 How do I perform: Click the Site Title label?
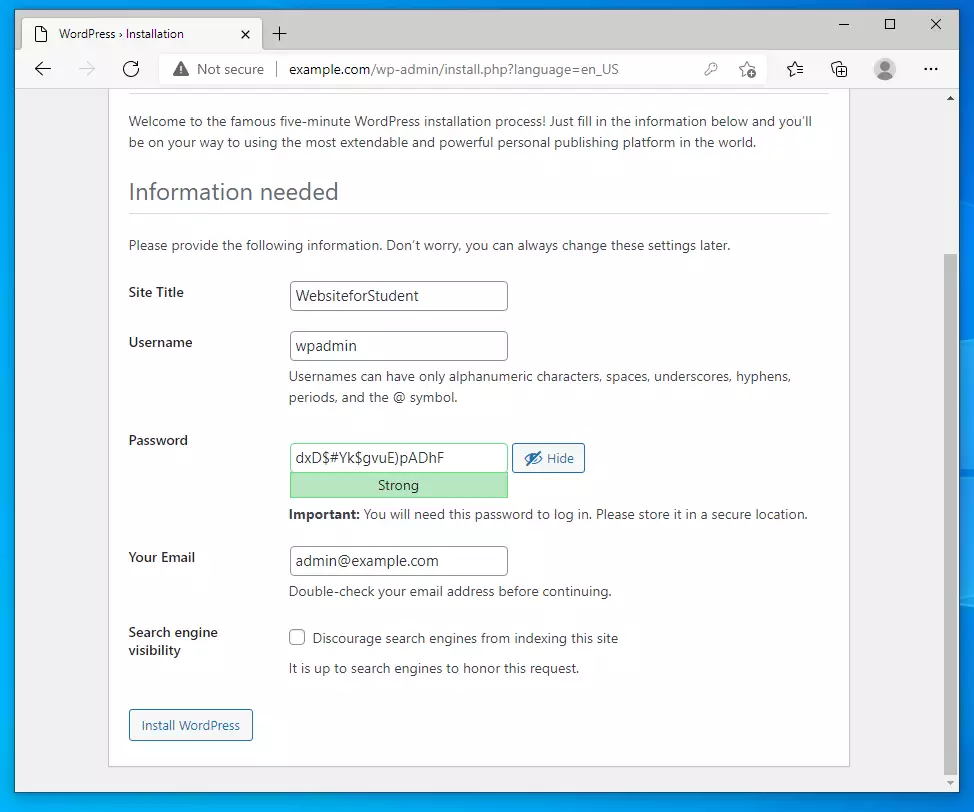(156, 292)
